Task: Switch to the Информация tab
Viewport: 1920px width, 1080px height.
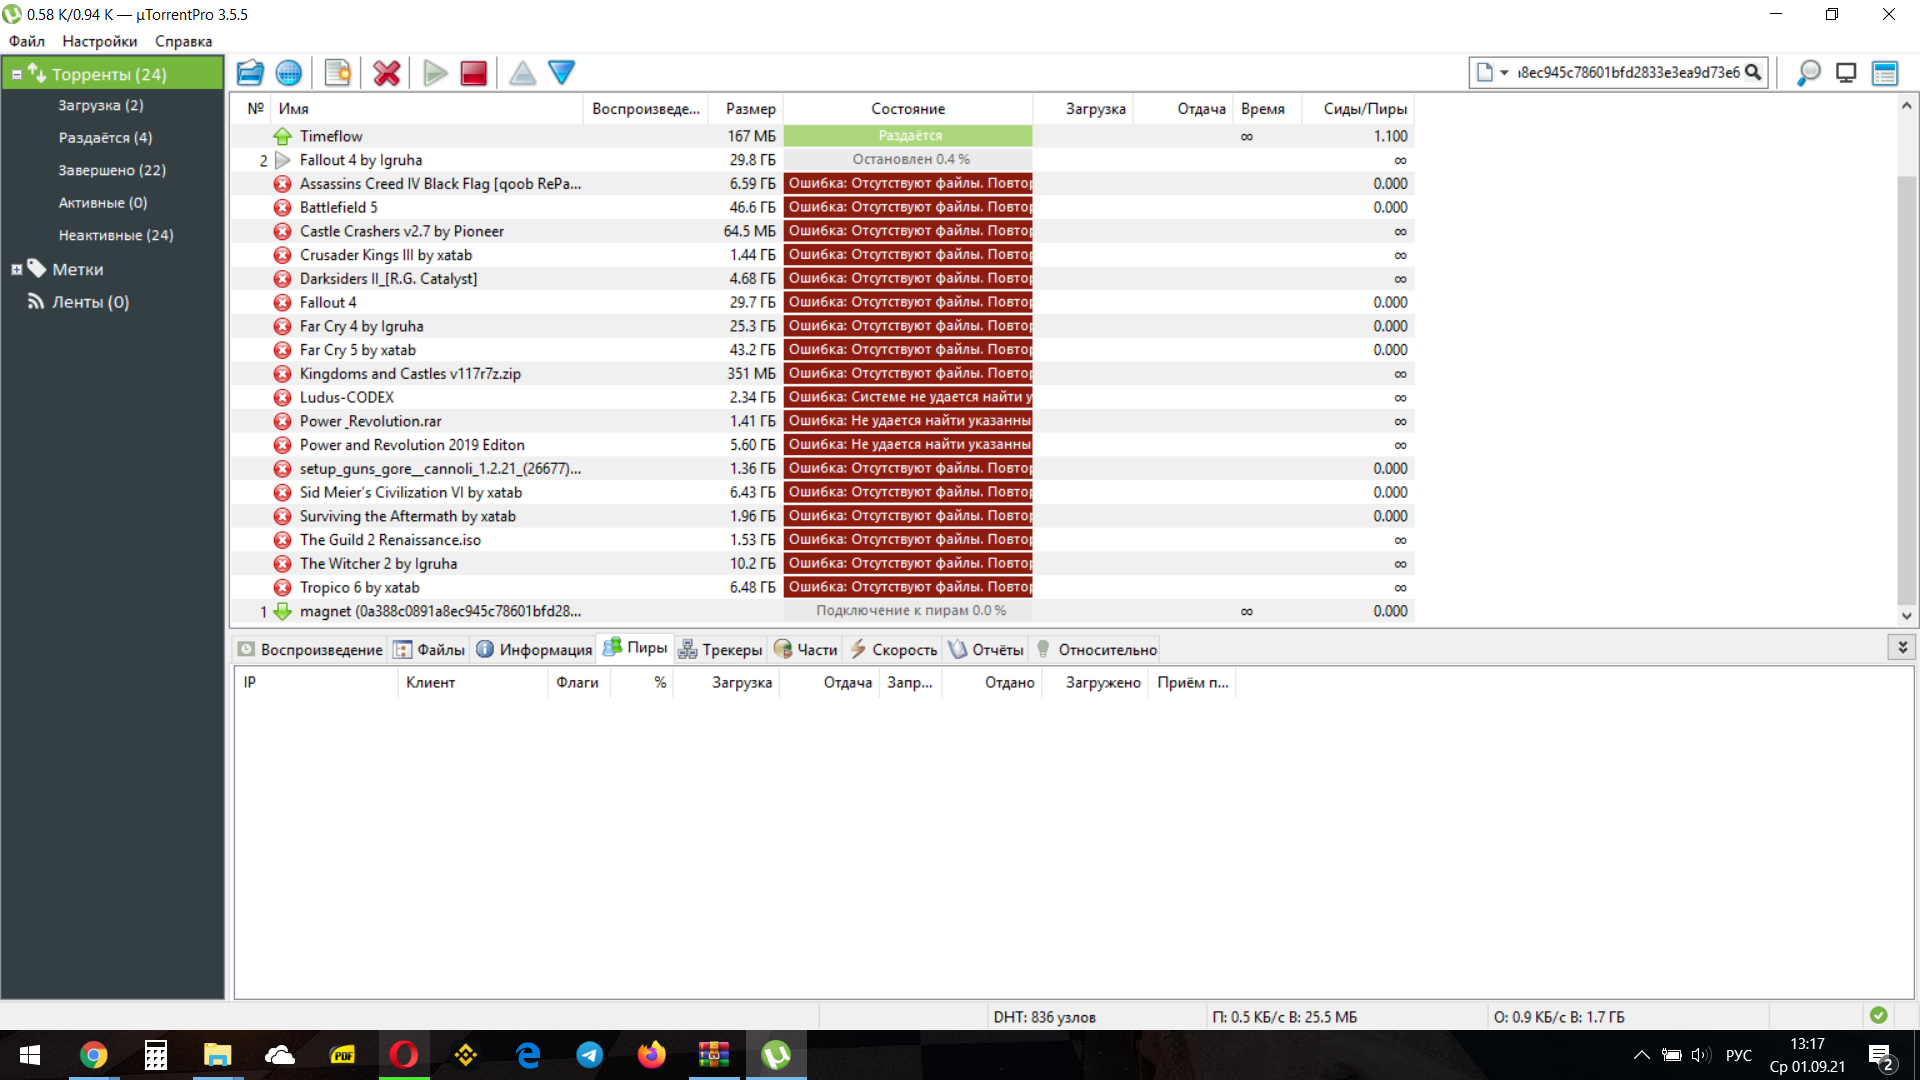Action: pyautogui.click(x=534, y=650)
